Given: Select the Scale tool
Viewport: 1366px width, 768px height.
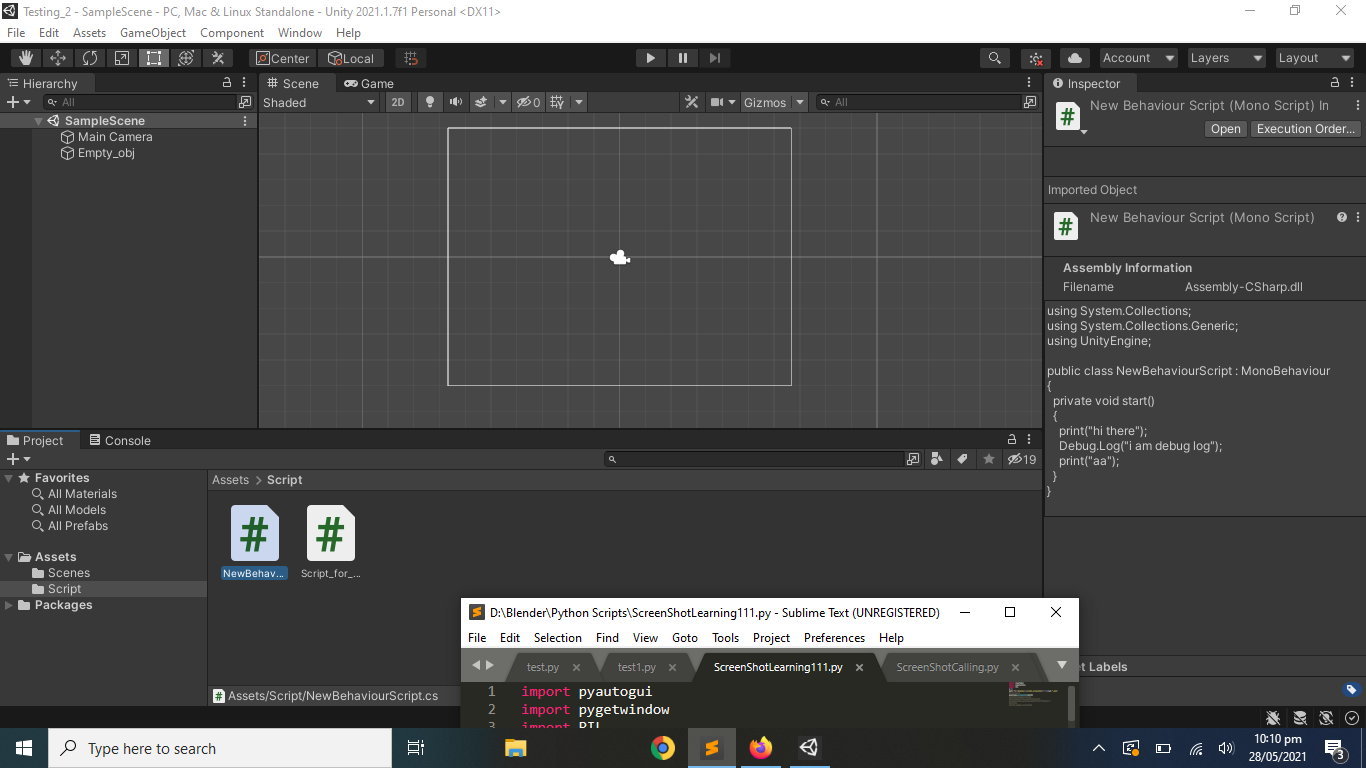Looking at the screenshot, I should (121, 57).
